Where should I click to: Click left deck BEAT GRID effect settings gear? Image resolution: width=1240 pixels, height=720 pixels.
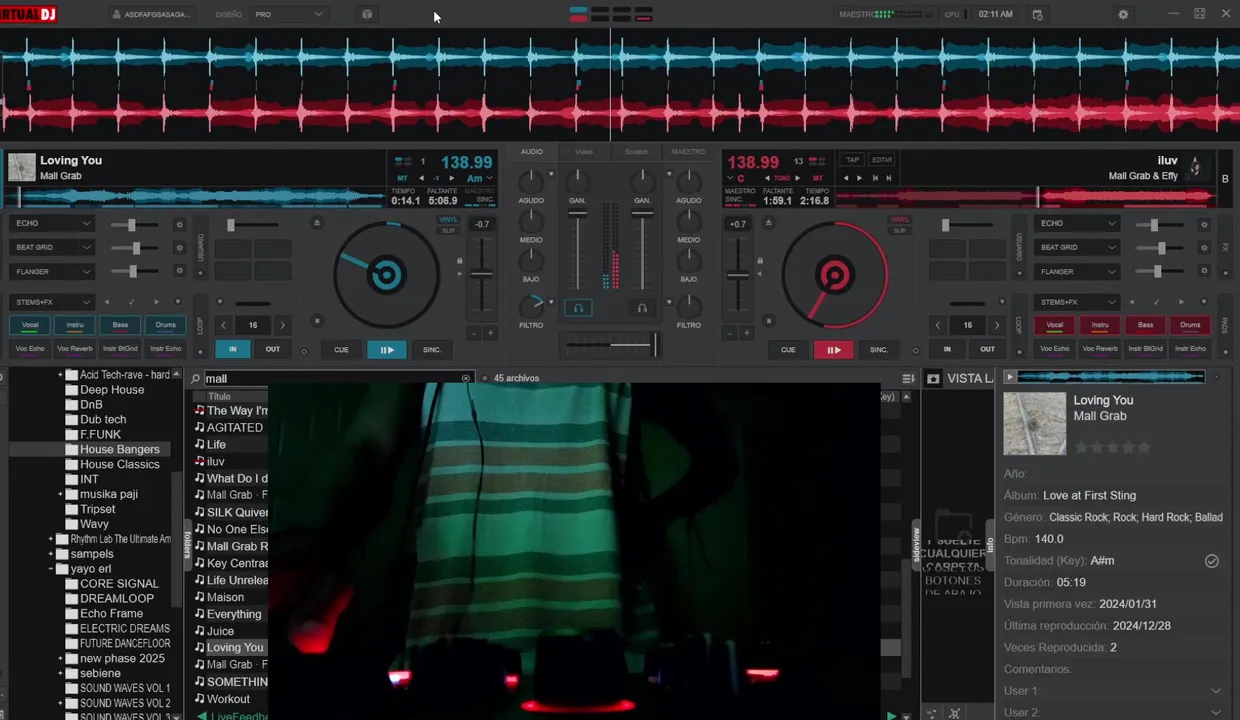click(x=180, y=248)
